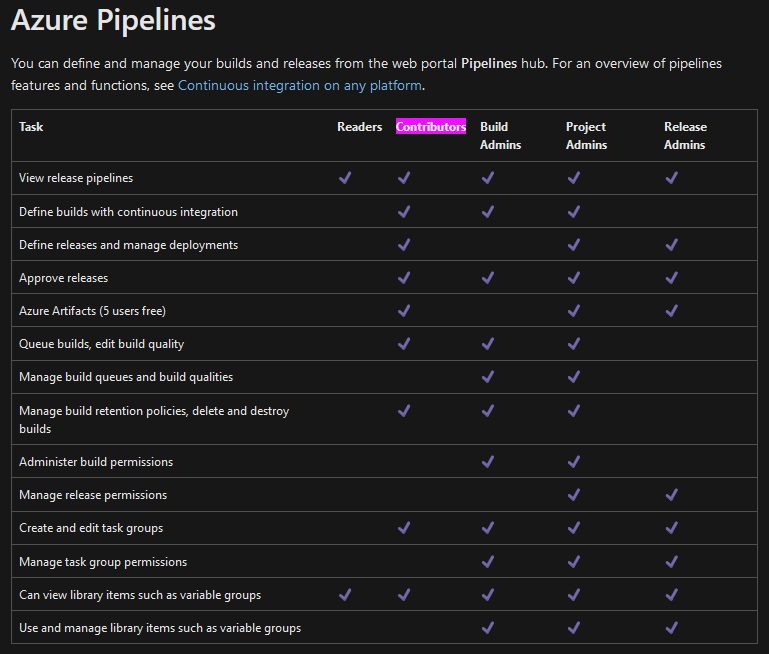
Task: Click the Task column header
Action: tap(31, 126)
